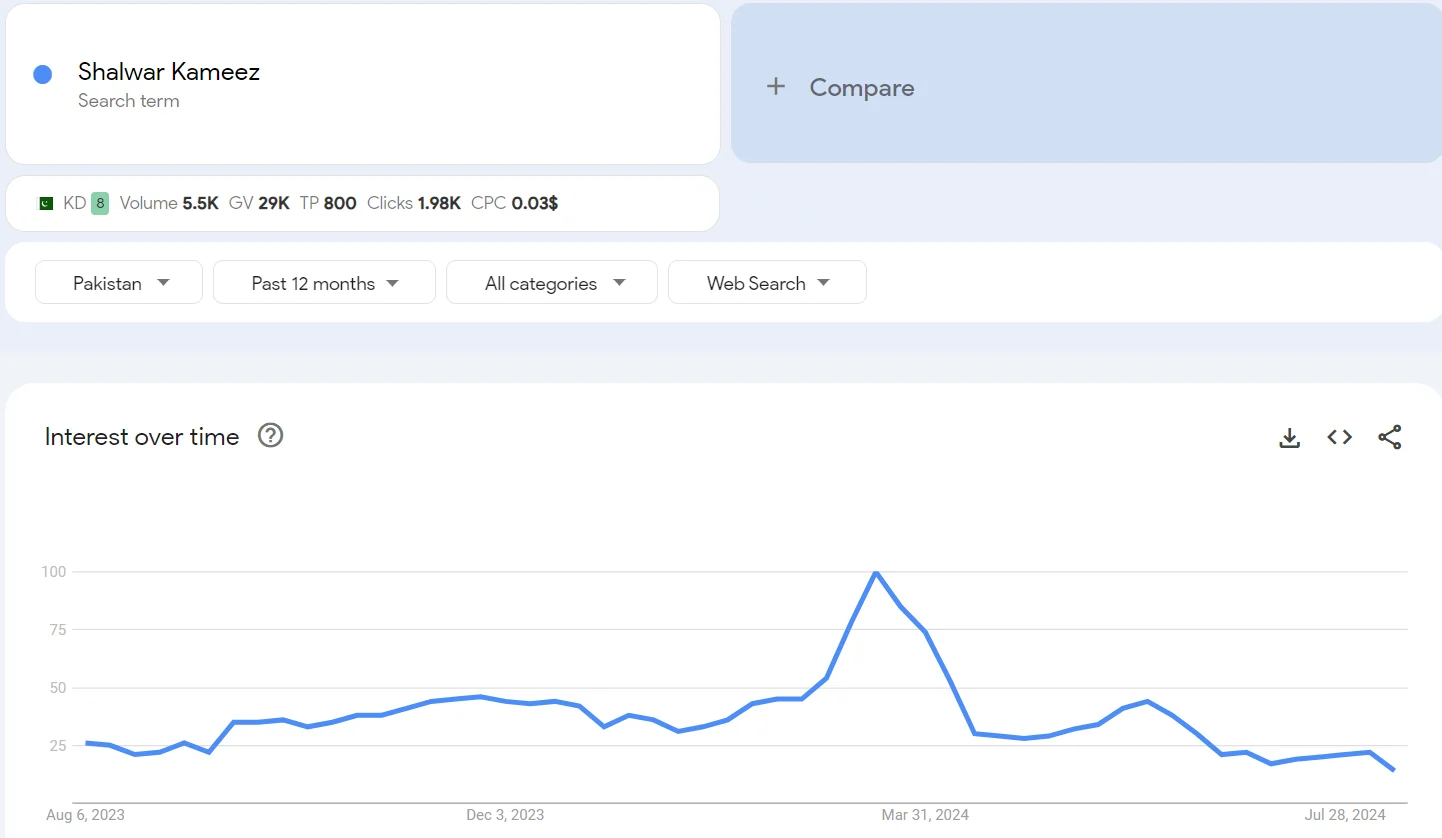
Task: Open the embed code for the chart
Action: 1339,437
